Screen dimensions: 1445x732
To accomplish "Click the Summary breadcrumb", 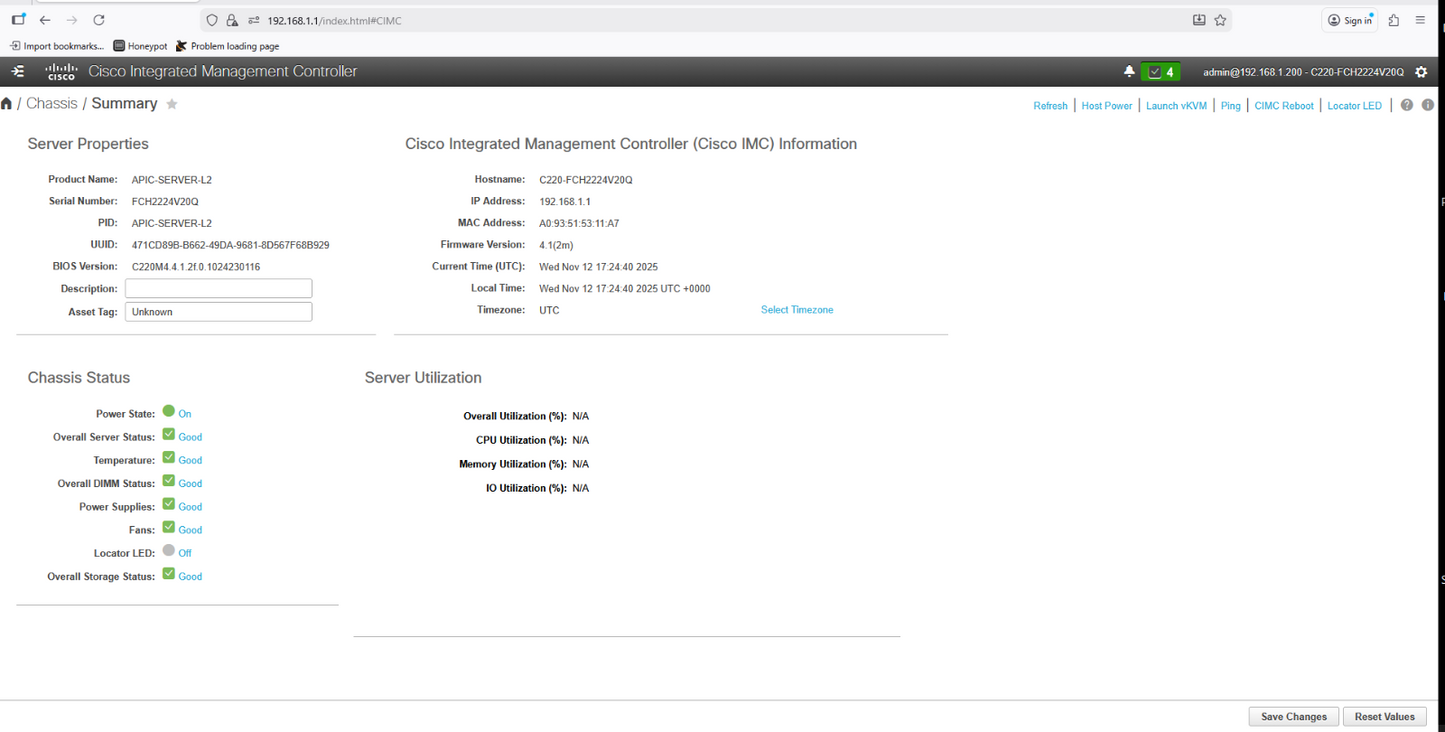I will tap(125, 104).
